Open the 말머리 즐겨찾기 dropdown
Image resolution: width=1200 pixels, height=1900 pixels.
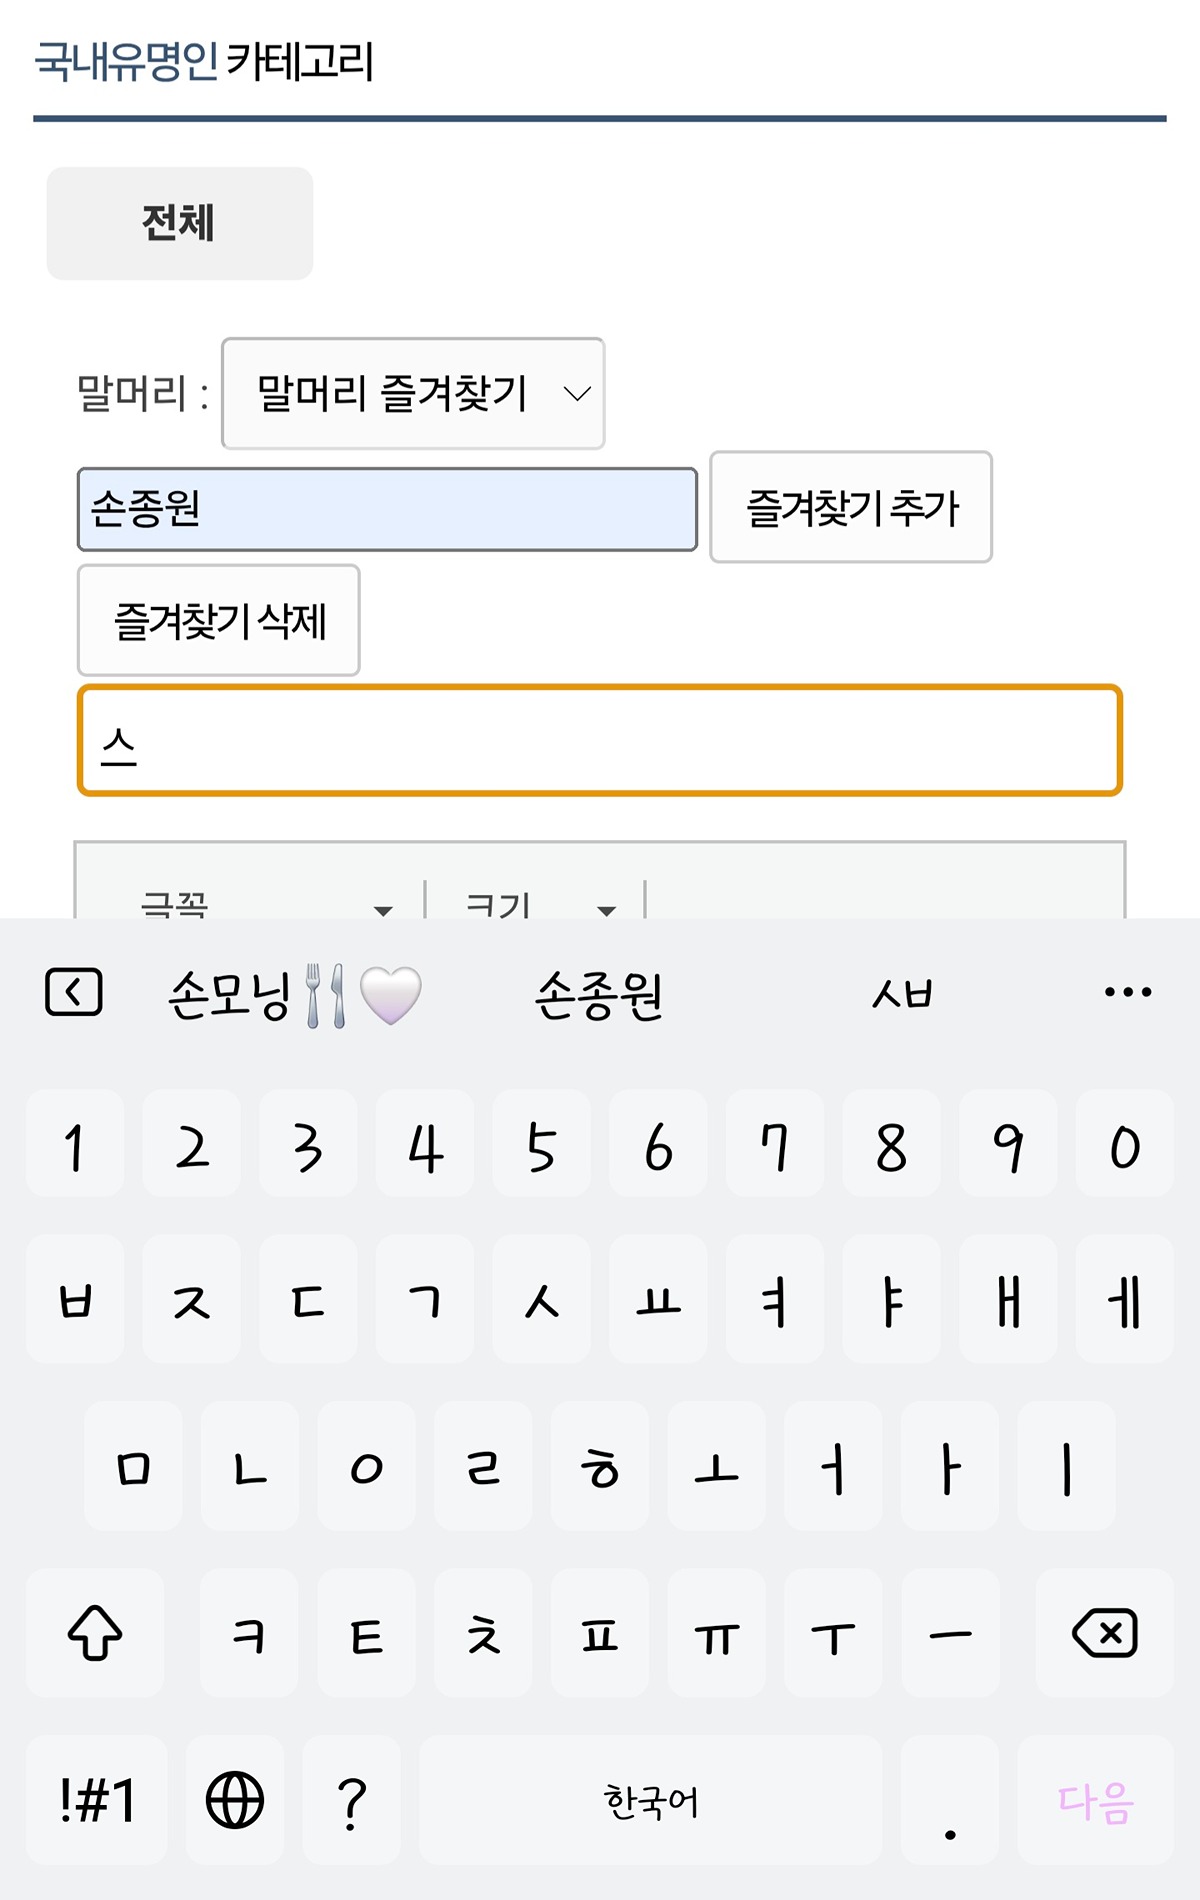(413, 393)
